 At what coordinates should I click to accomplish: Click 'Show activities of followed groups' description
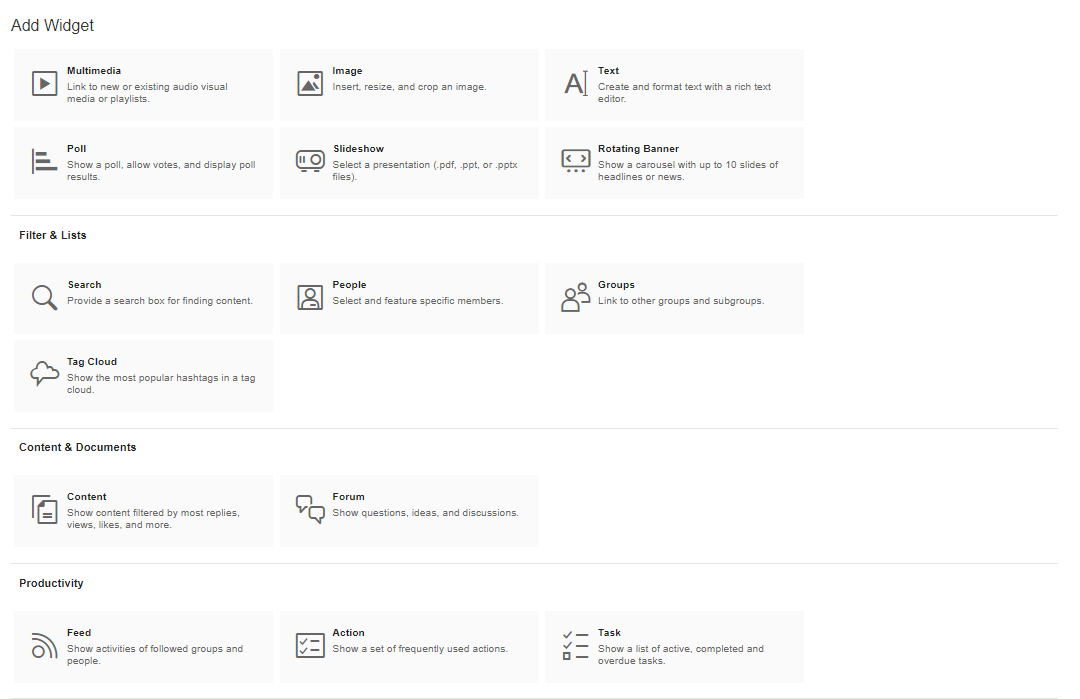155,655
